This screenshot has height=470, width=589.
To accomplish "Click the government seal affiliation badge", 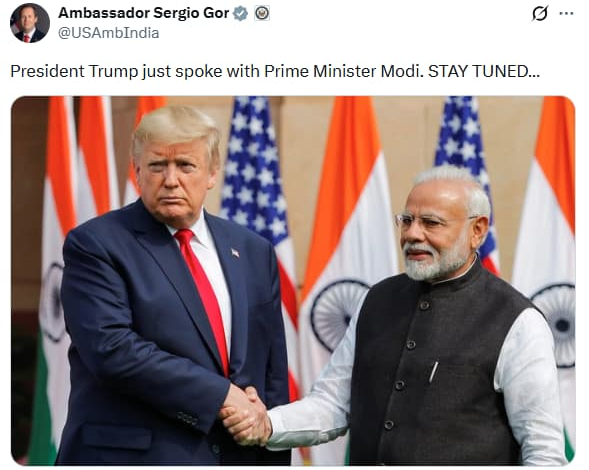I will click(262, 14).
